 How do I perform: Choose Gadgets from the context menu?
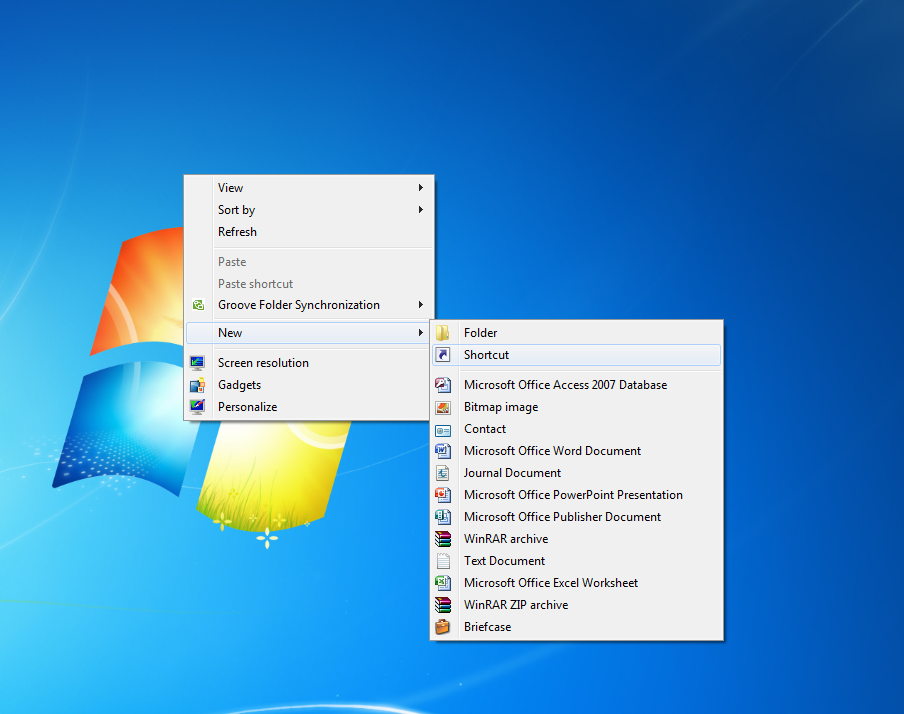click(309, 385)
